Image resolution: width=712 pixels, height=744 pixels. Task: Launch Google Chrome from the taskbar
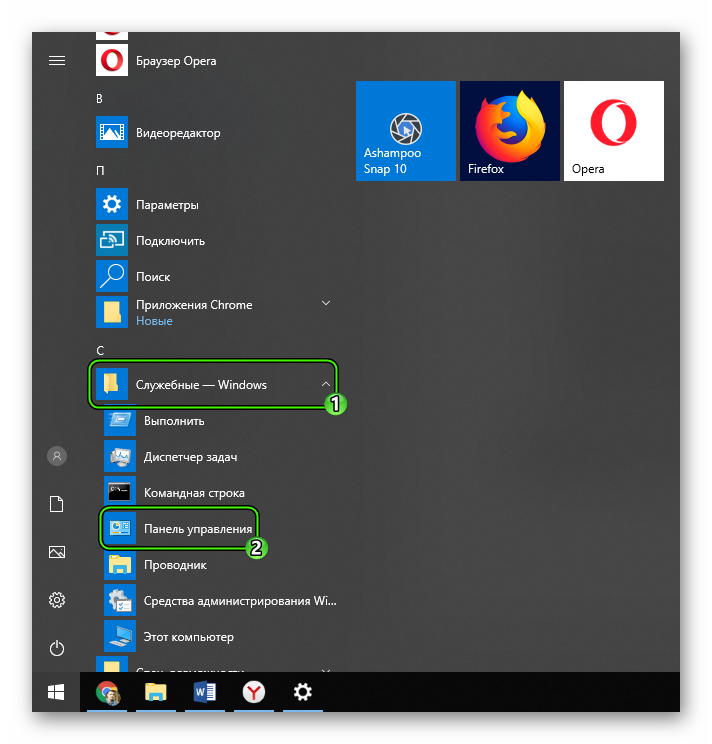click(x=106, y=692)
